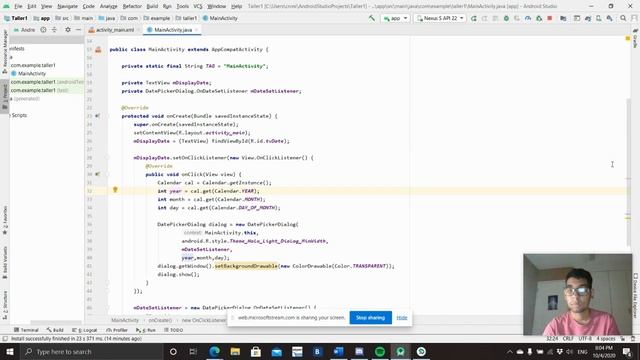Select com.example.taller1 (test) package

[40, 90]
